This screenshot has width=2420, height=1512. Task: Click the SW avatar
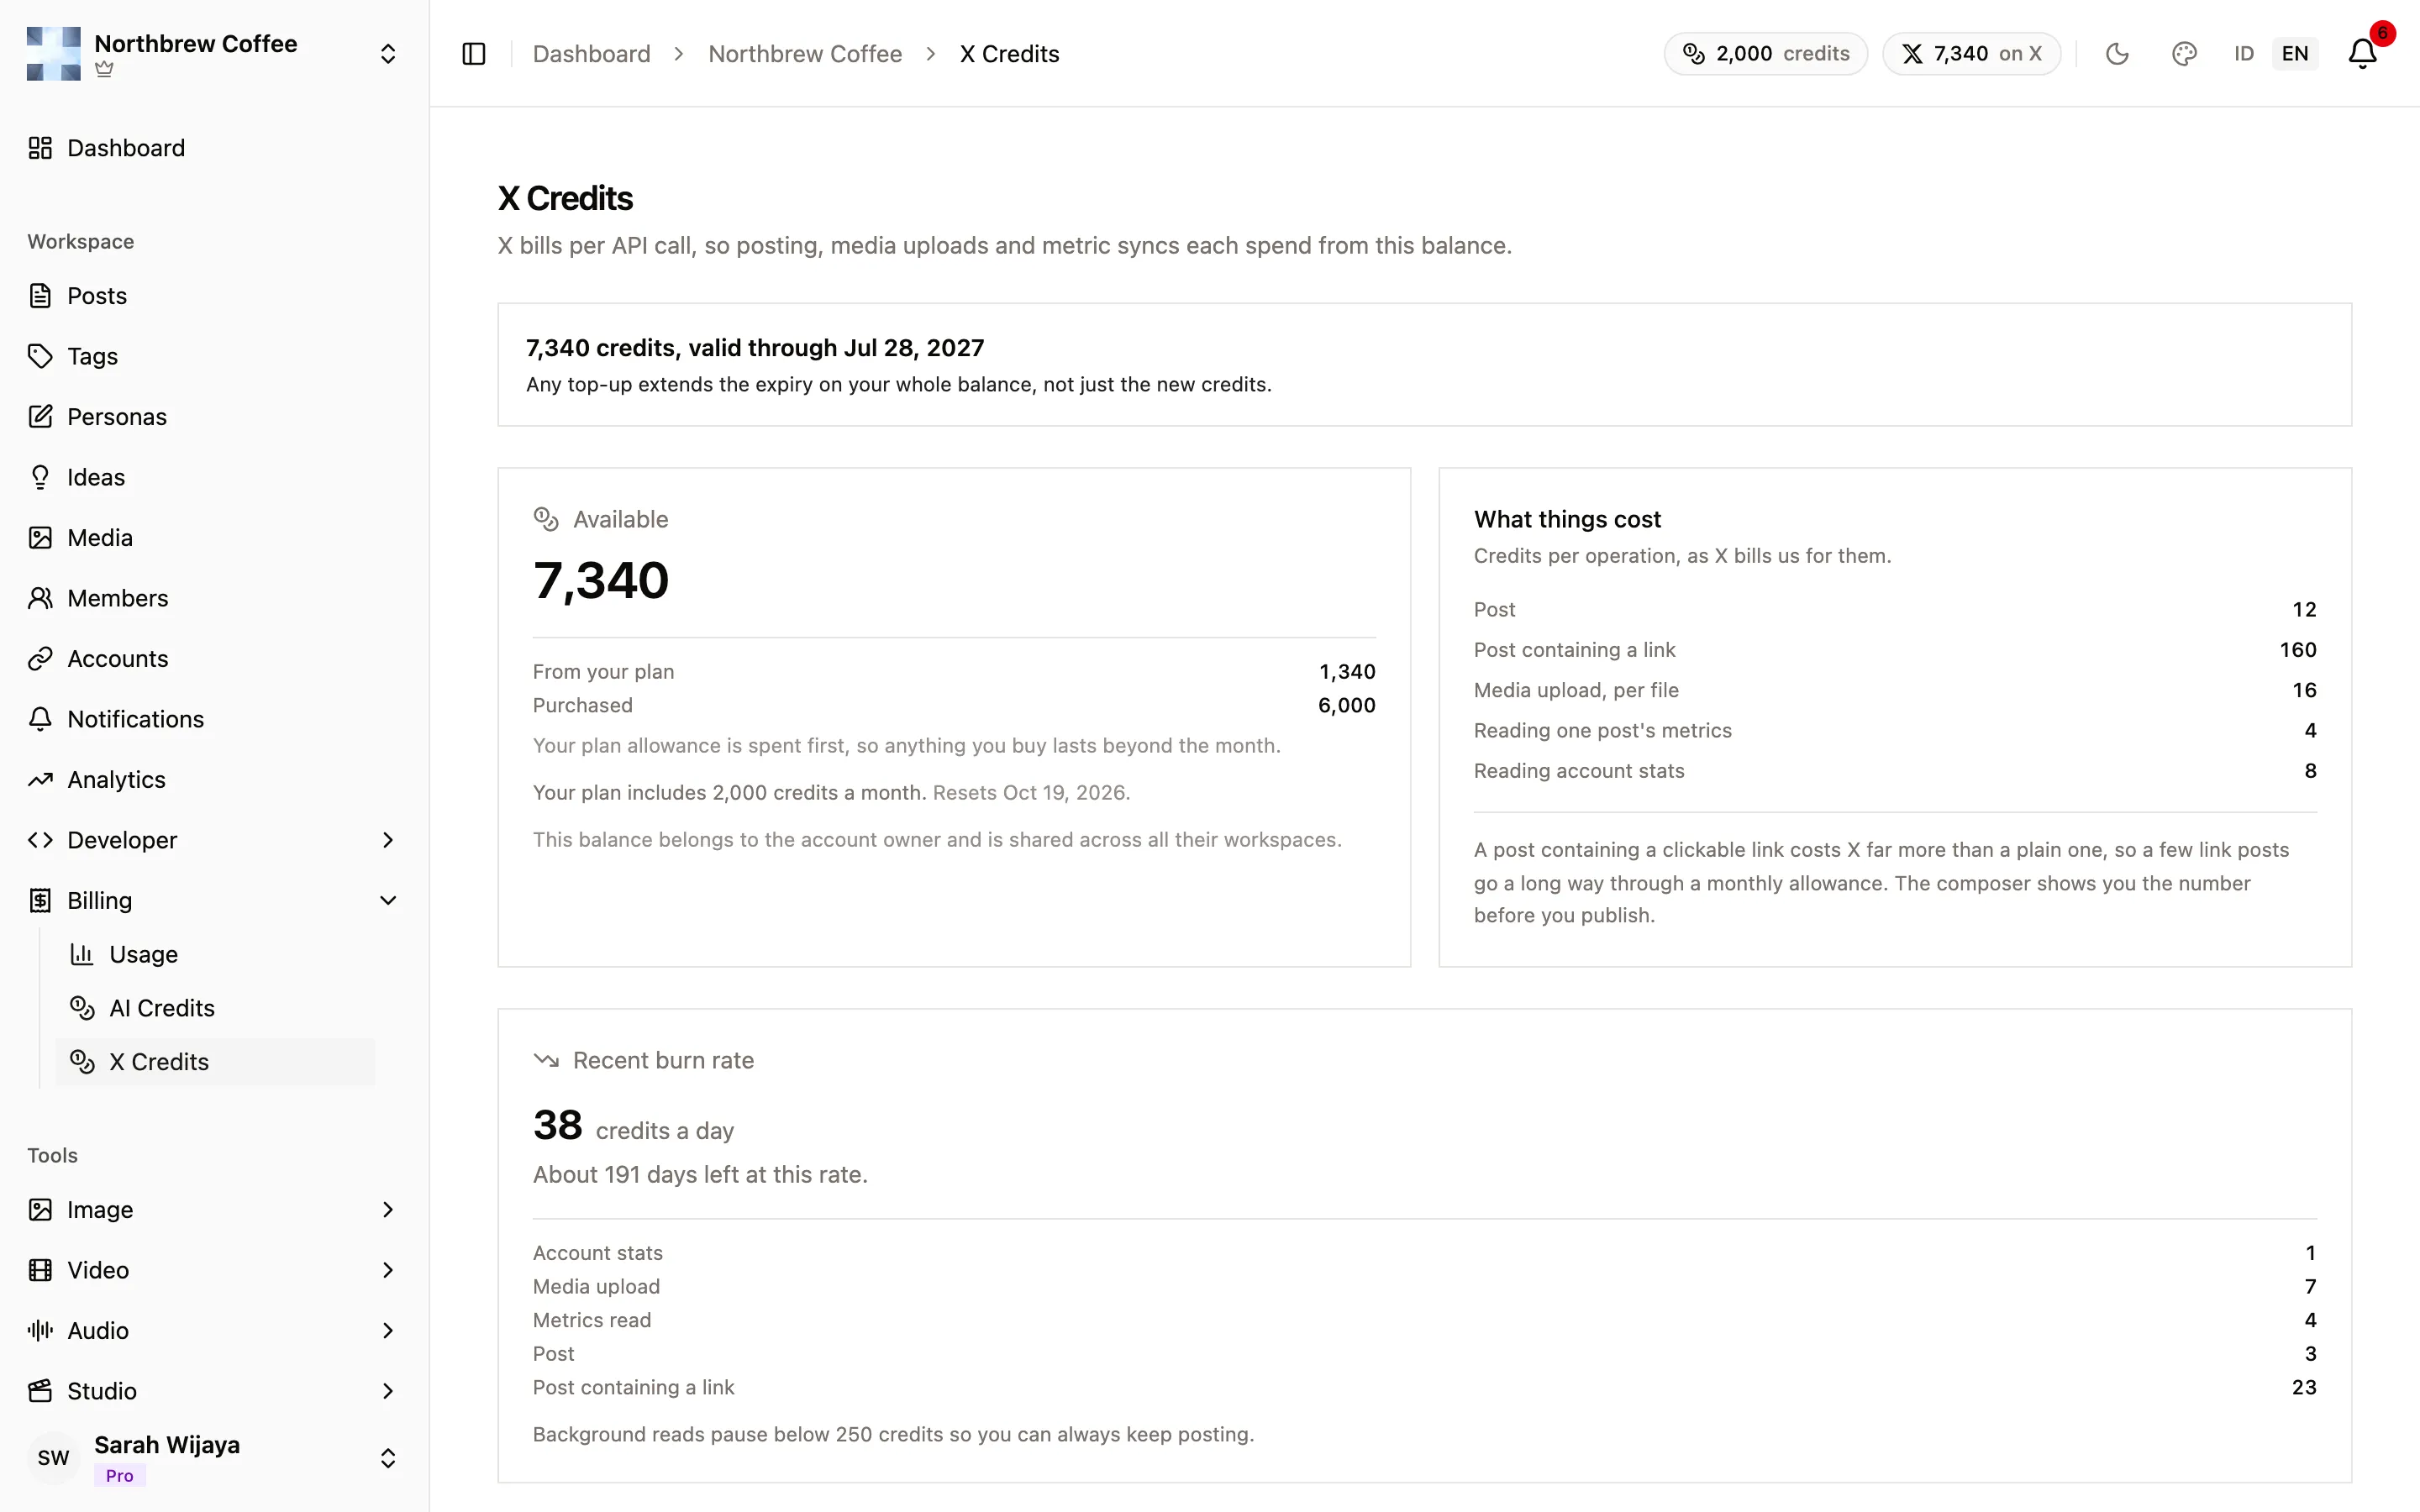pos(54,1458)
